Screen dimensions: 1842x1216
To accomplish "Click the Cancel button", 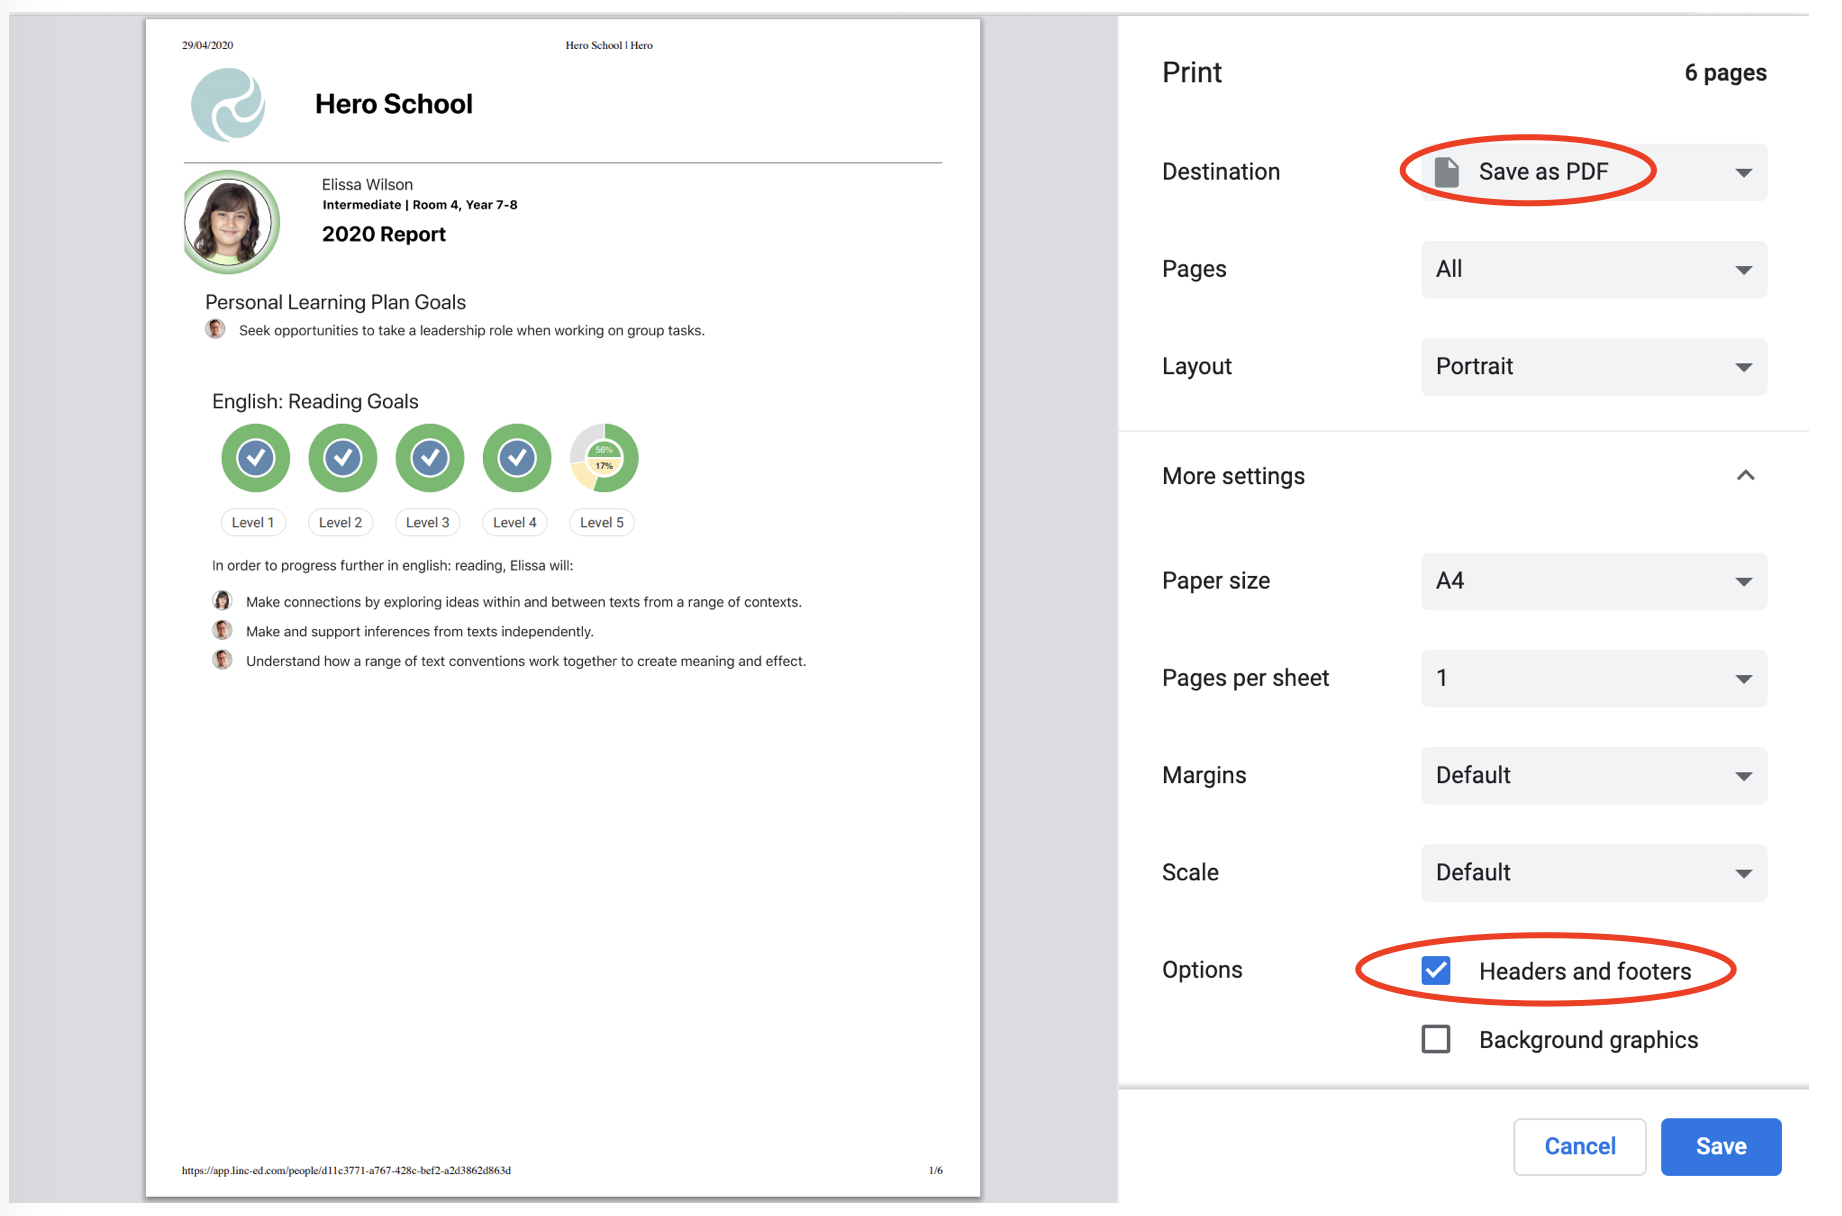I will [1579, 1146].
